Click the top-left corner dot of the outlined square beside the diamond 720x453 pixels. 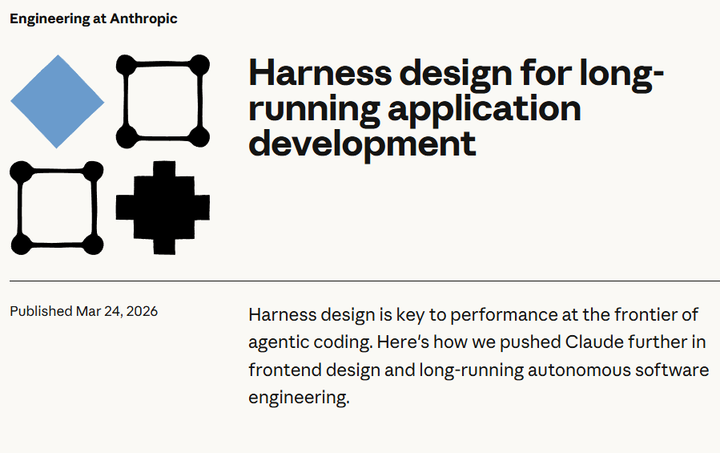point(126,65)
